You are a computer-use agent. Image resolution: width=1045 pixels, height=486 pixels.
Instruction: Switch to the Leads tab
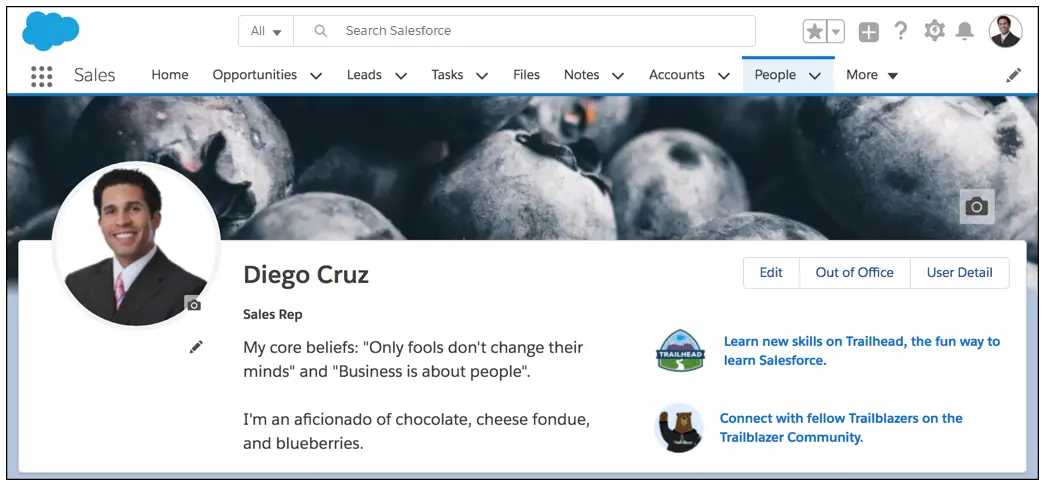coord(364,75)
